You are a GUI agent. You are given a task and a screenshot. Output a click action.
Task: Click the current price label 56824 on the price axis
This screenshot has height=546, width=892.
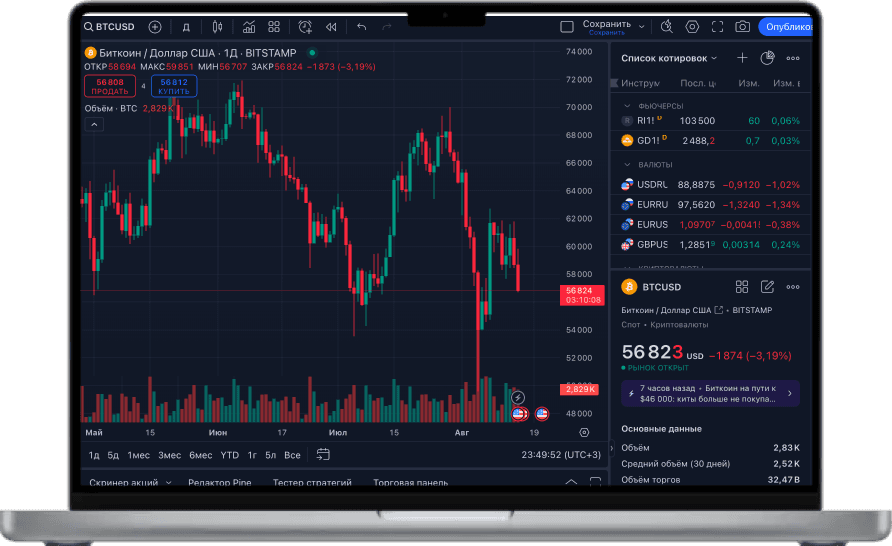pyautogui.click(x=582, y=295)
